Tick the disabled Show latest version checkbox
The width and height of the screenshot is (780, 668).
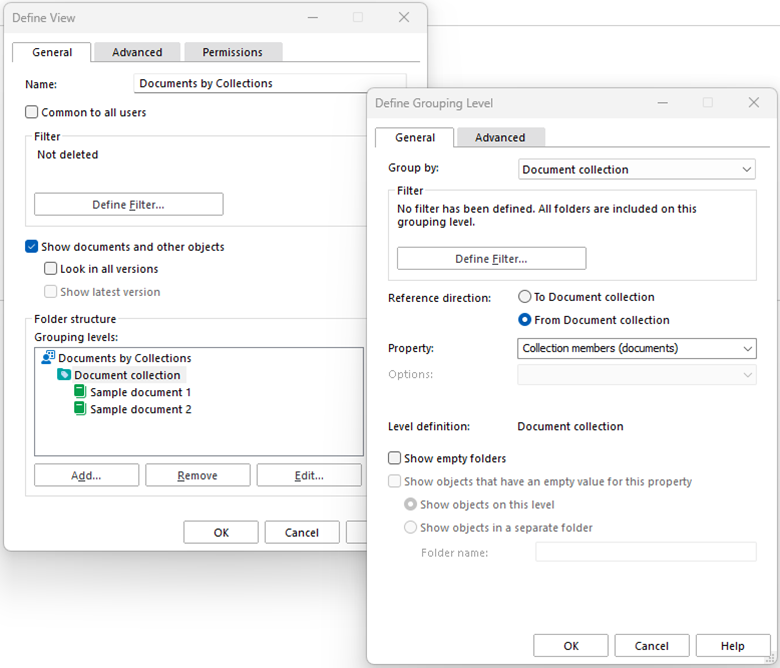tap(50, 291)
